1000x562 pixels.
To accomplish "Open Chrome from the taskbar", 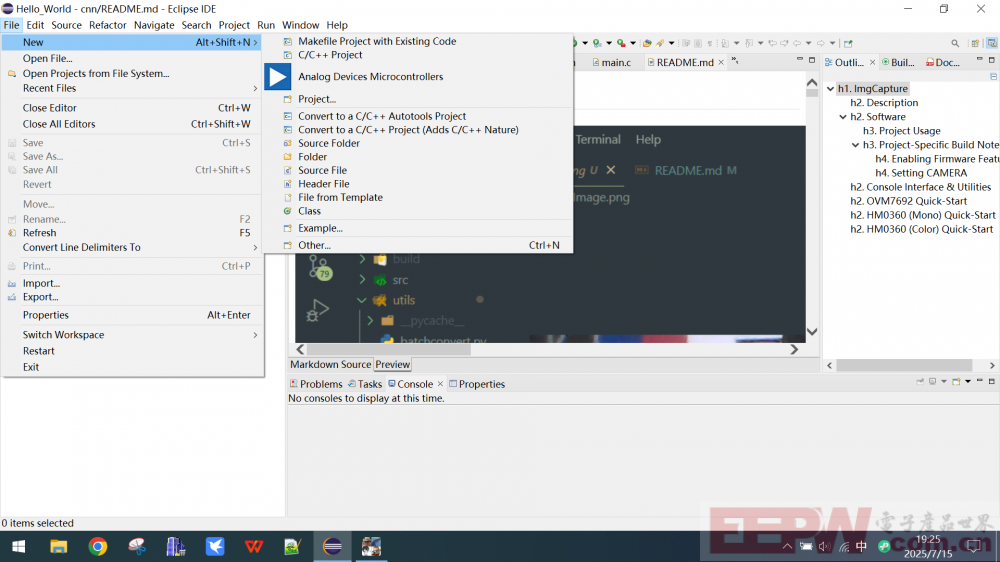I will (98, 547).
